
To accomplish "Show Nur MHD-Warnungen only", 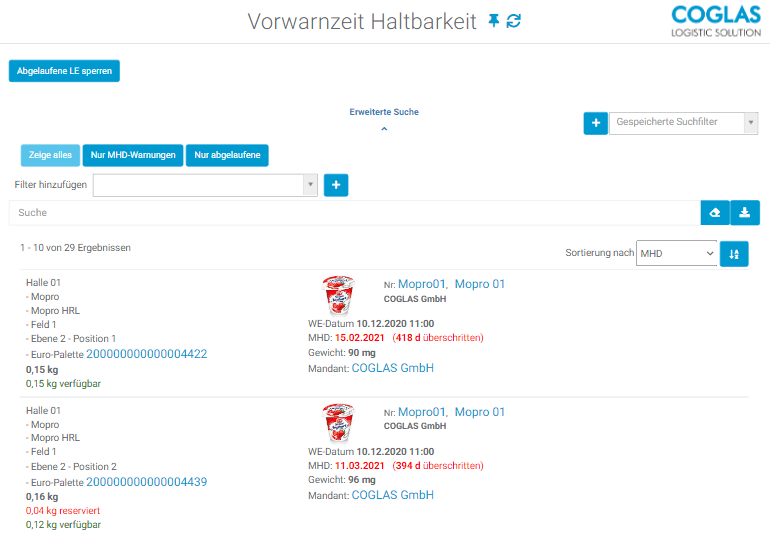I will 133,155.
